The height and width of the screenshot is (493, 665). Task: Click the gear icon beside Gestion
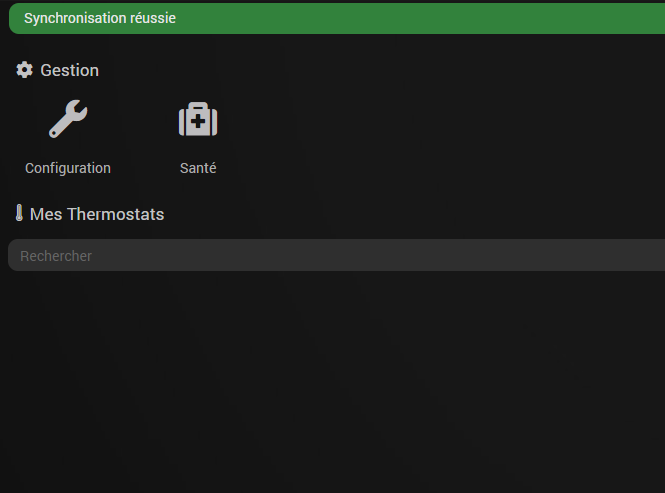(x=24, y=70)
